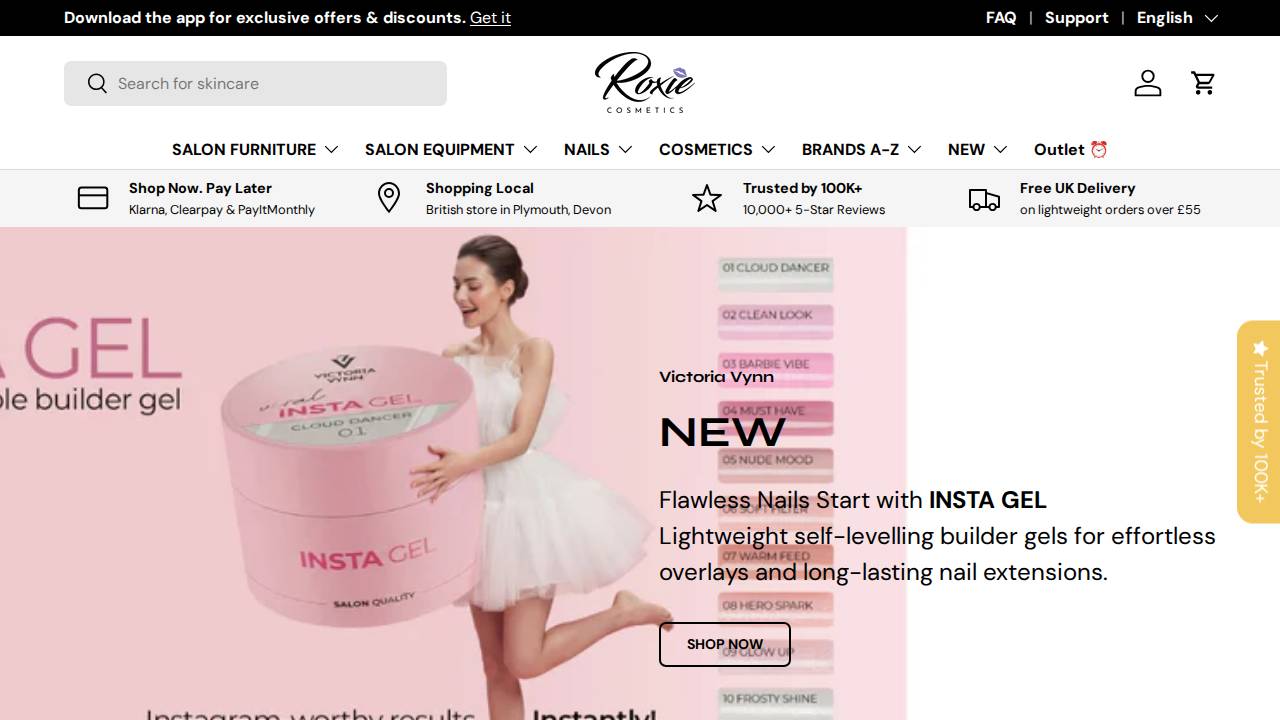Click the SHOP NOW button
This screenshot has height=720, width=1280.
pos(724,644)
